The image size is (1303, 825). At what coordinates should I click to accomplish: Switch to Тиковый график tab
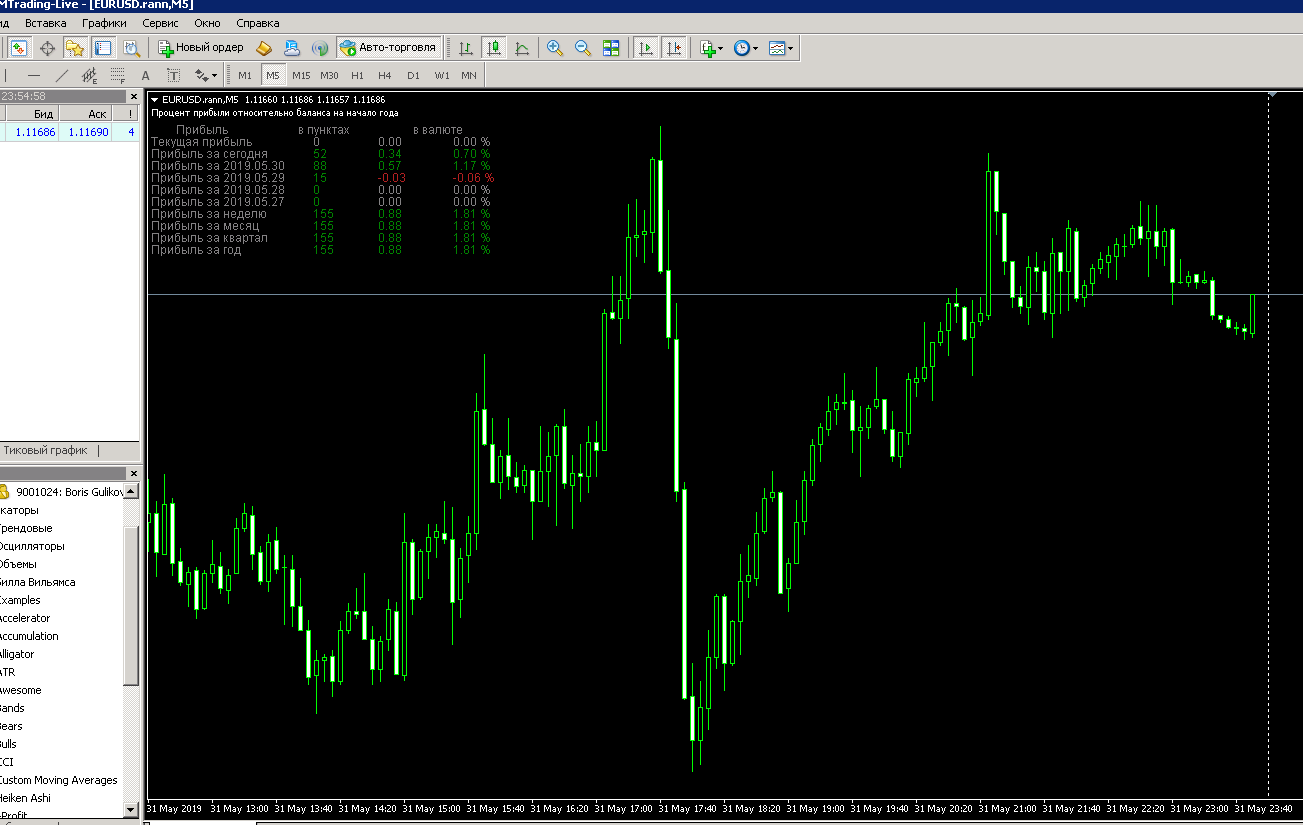pos(45,450)
